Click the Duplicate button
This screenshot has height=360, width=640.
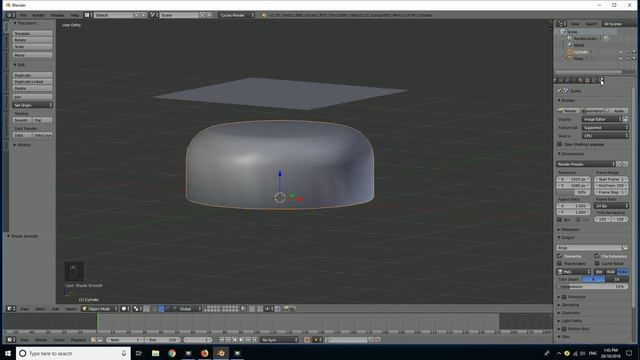coord(32,75)
